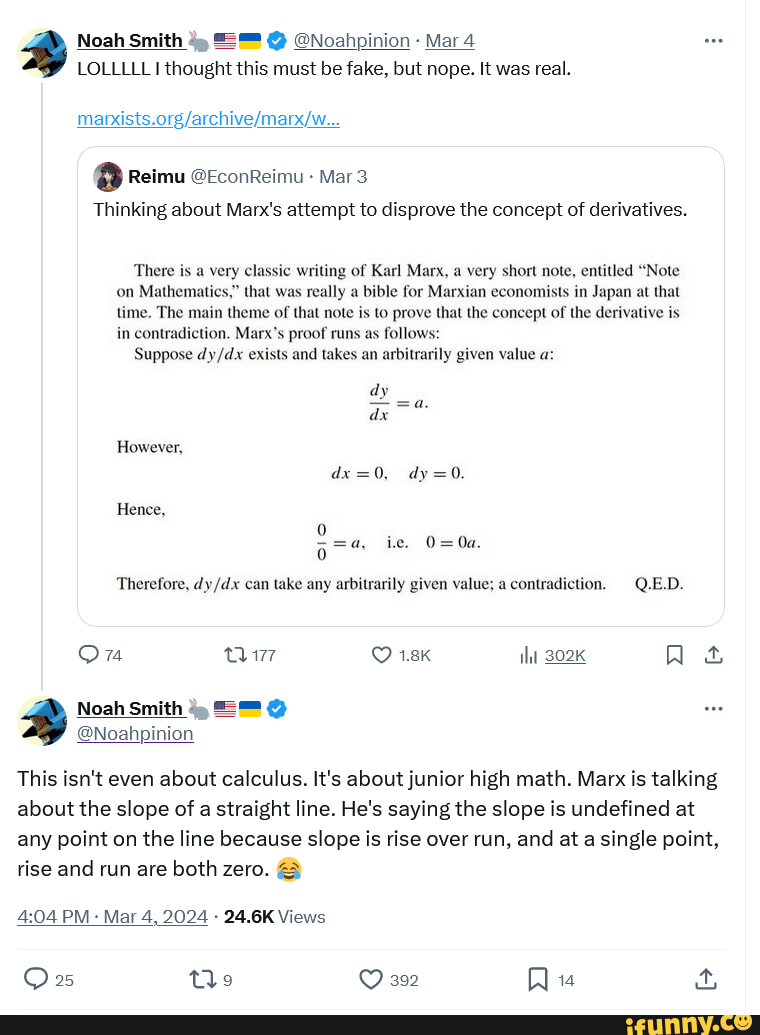760x1035 pixels.
Task: Share the quoted tweet via upload icon
Action: tap(712, 655)
